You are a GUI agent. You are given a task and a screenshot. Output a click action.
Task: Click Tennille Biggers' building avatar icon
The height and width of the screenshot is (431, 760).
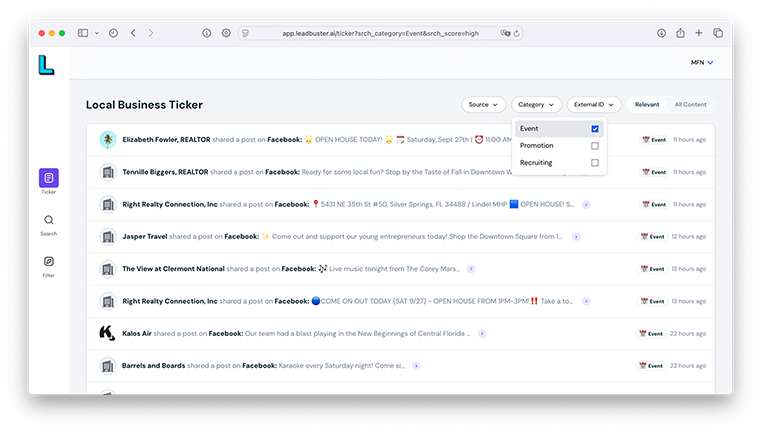pyautogui.click(x=108, y=172)
